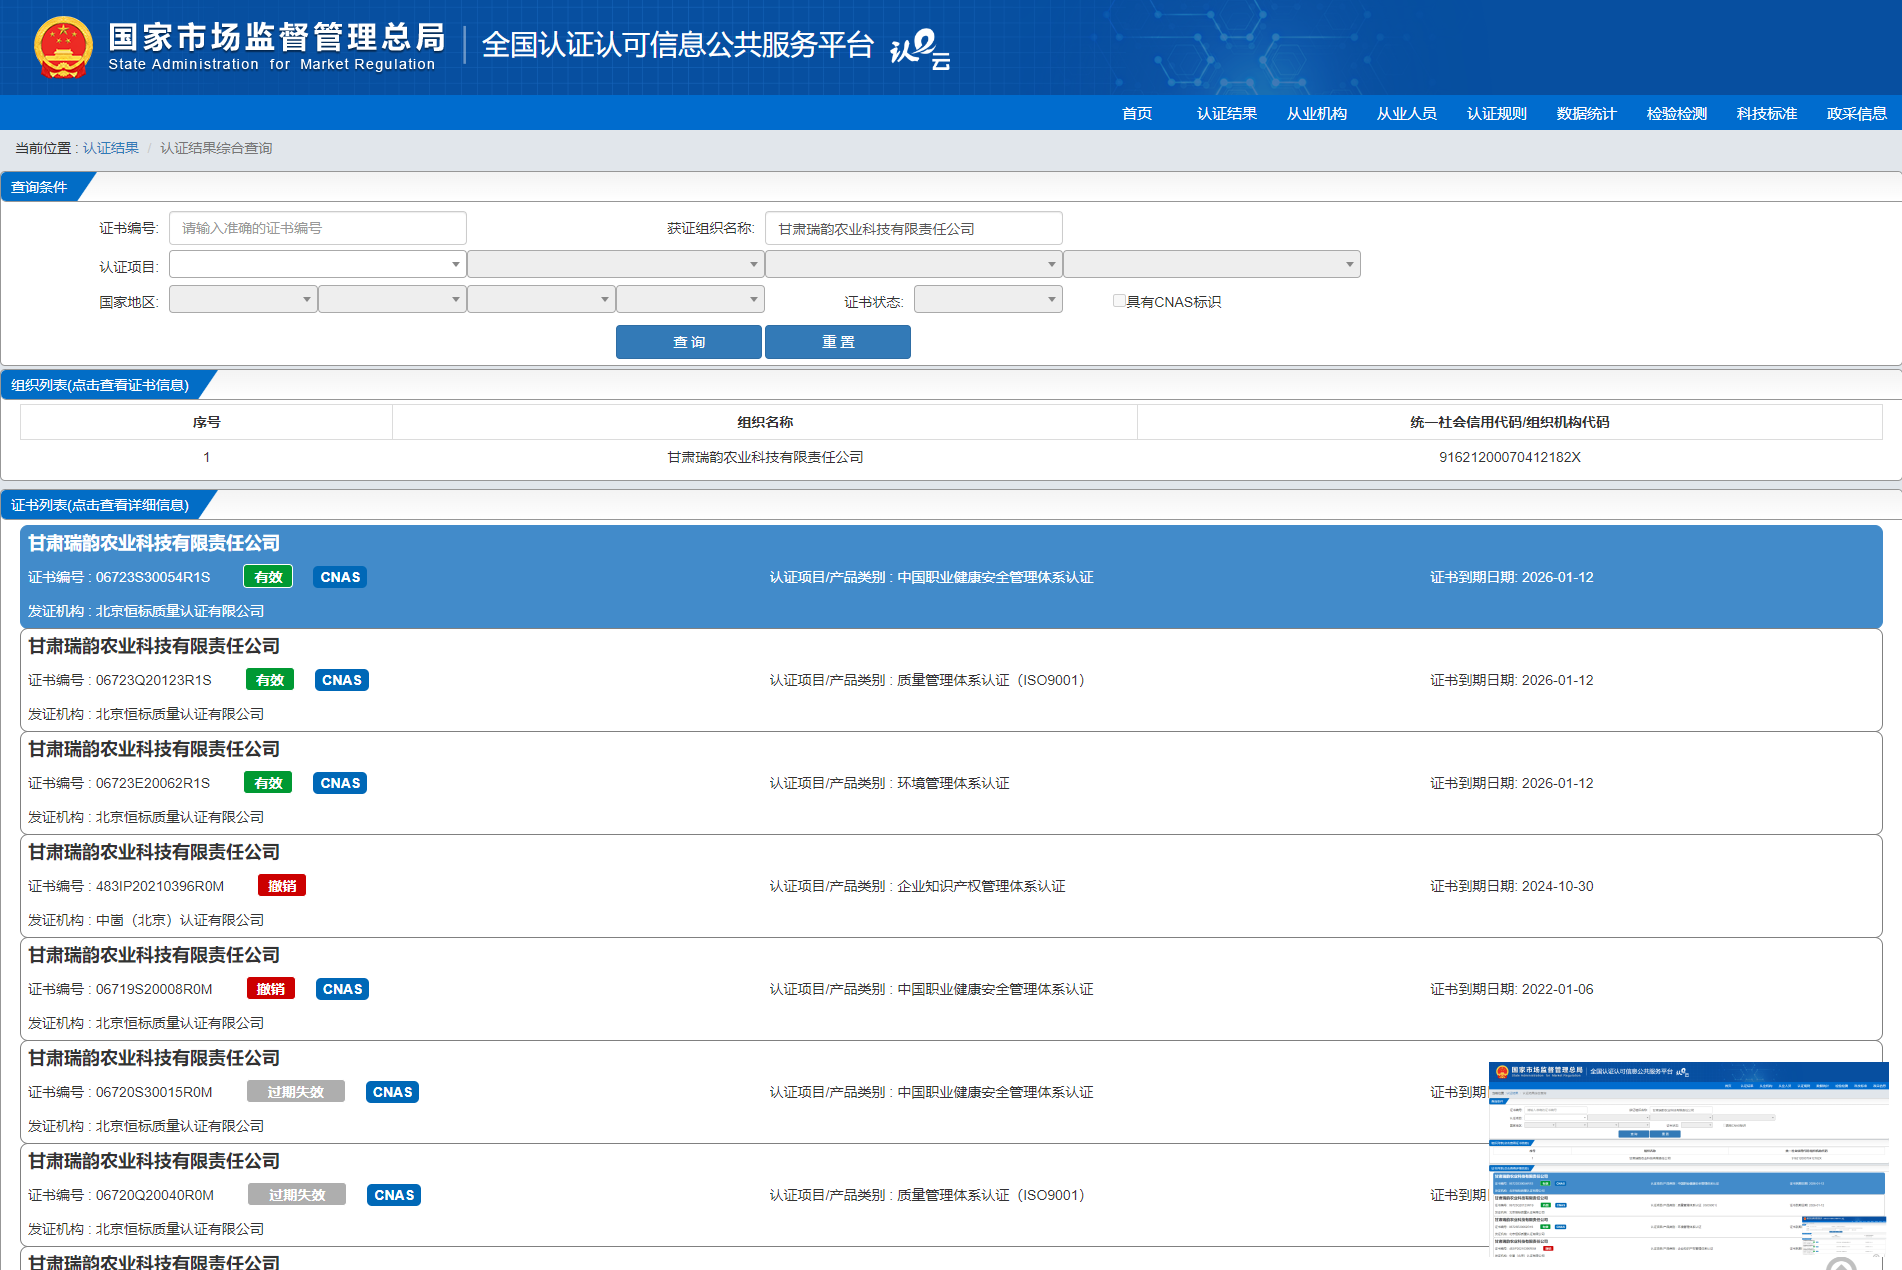Screen dimensions: 1902x1270
Task: Click the 认证结果 breadcrumb link
Action: [111, 148]
